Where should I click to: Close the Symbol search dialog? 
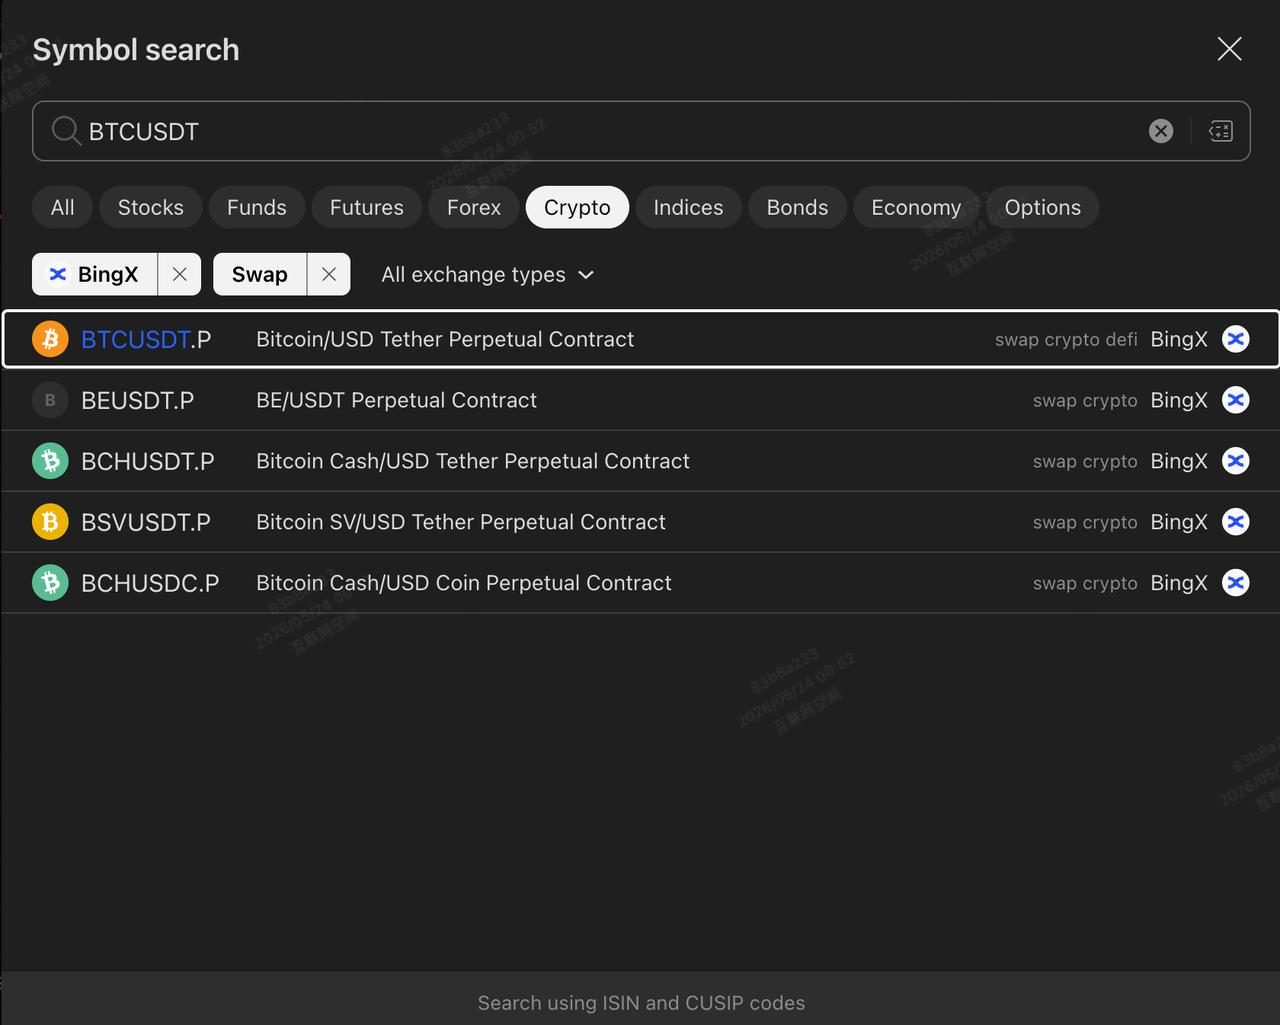tap(1229, 49)
